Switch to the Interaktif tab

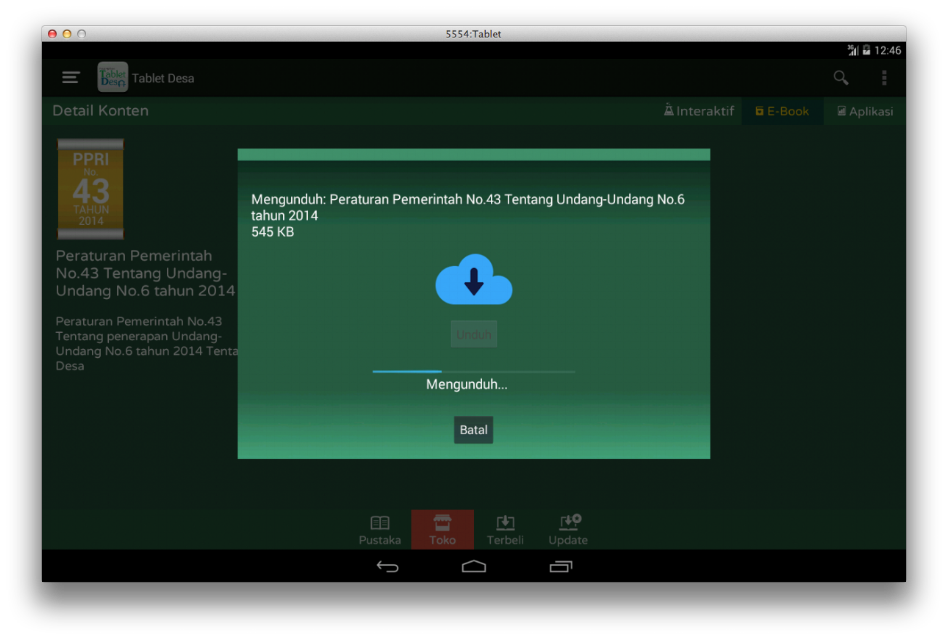point(698,111)
